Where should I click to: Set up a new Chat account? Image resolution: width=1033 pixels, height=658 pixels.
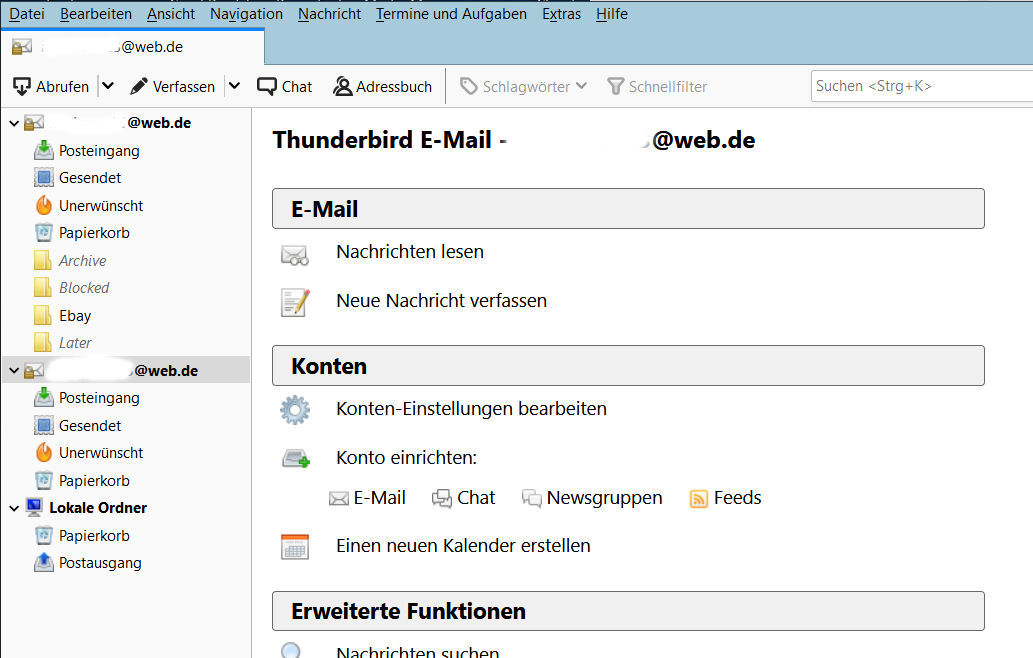pos(463,498)
